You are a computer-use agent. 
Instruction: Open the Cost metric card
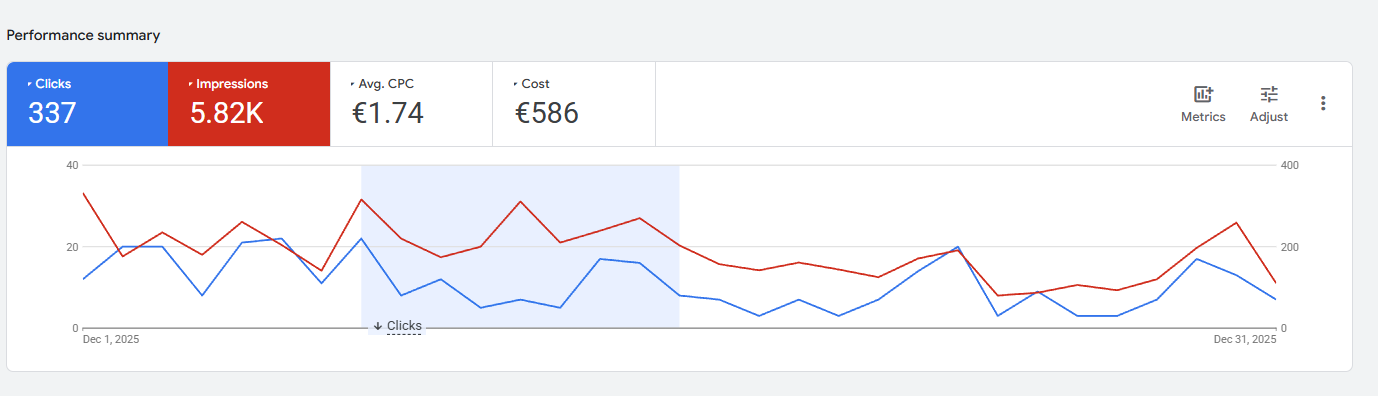tap(574, 104)
